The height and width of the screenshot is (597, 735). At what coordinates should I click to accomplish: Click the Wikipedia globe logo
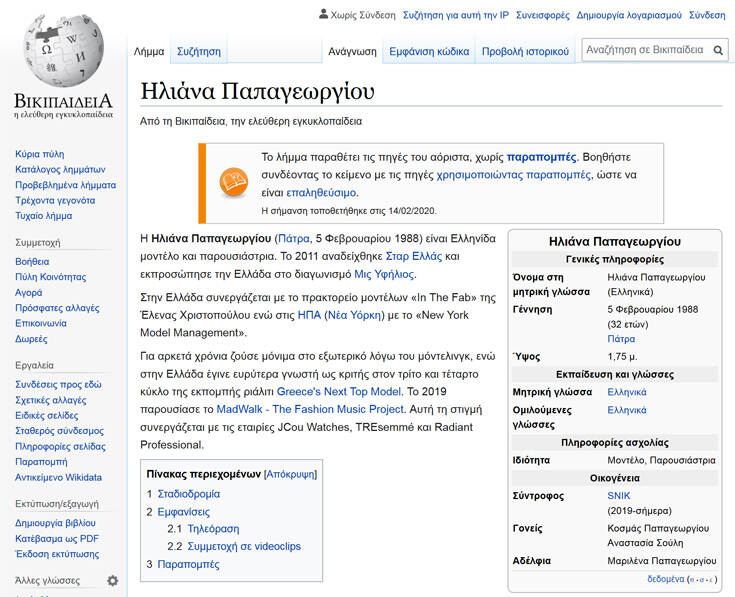point(63,50)
